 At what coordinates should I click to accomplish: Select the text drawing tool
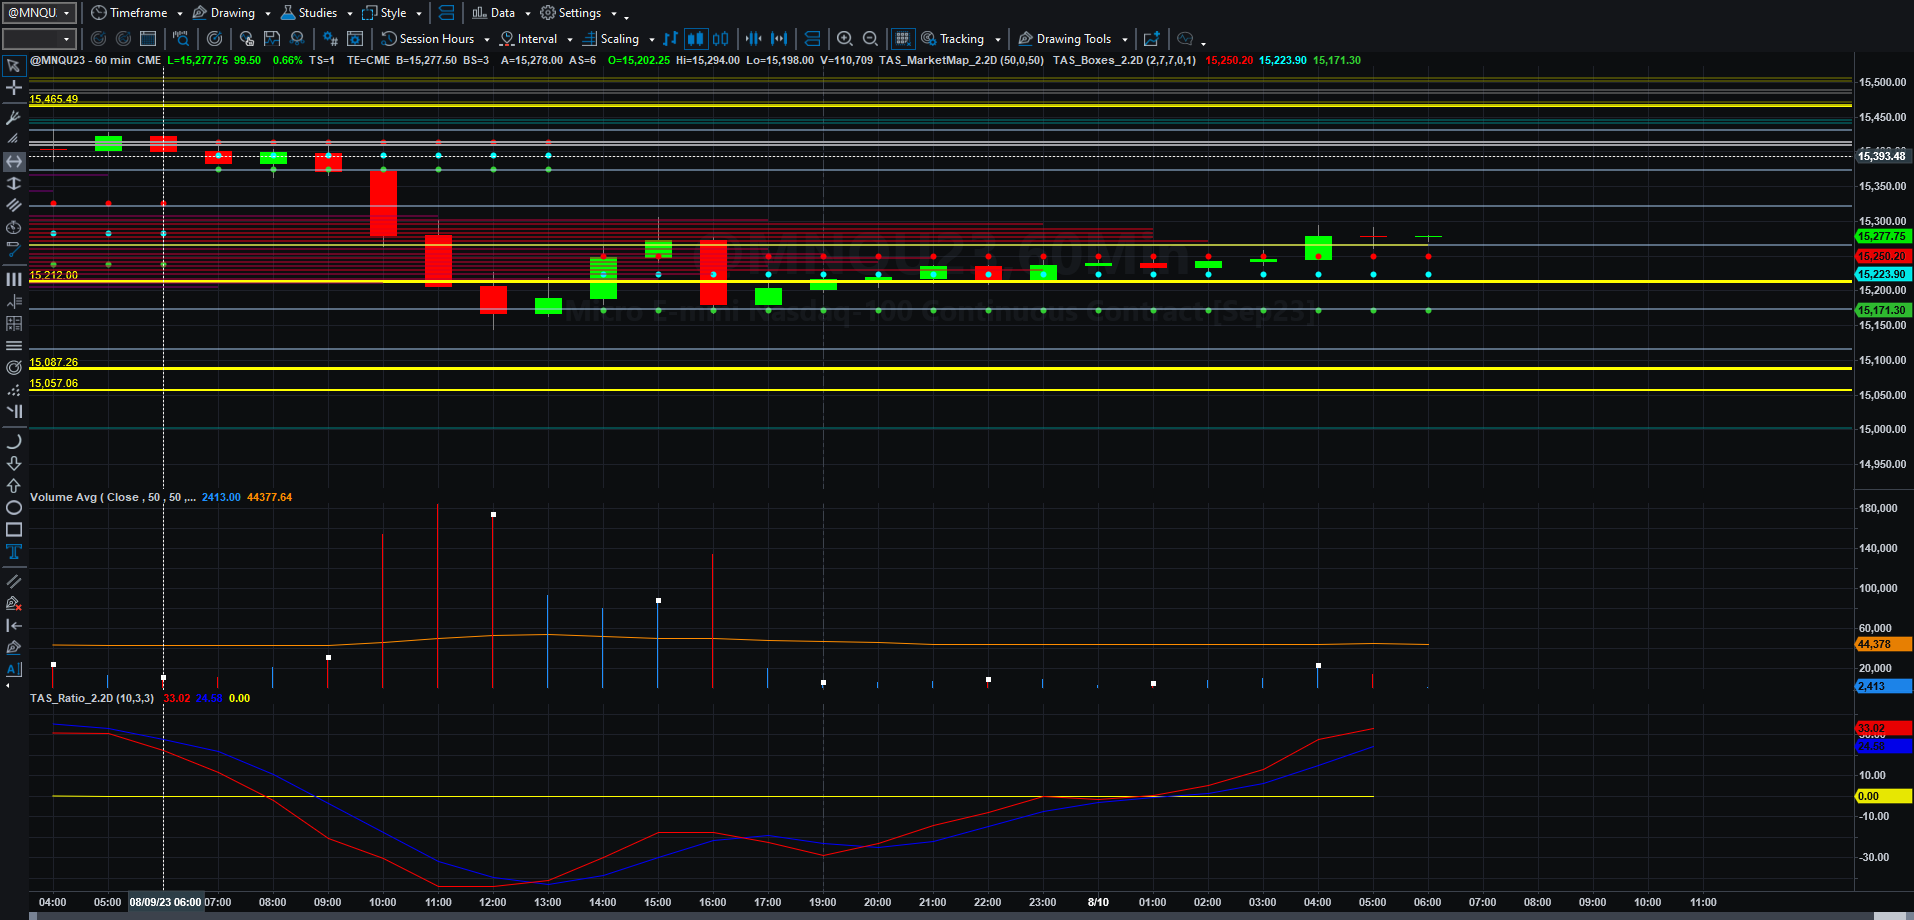pos(14,552)
